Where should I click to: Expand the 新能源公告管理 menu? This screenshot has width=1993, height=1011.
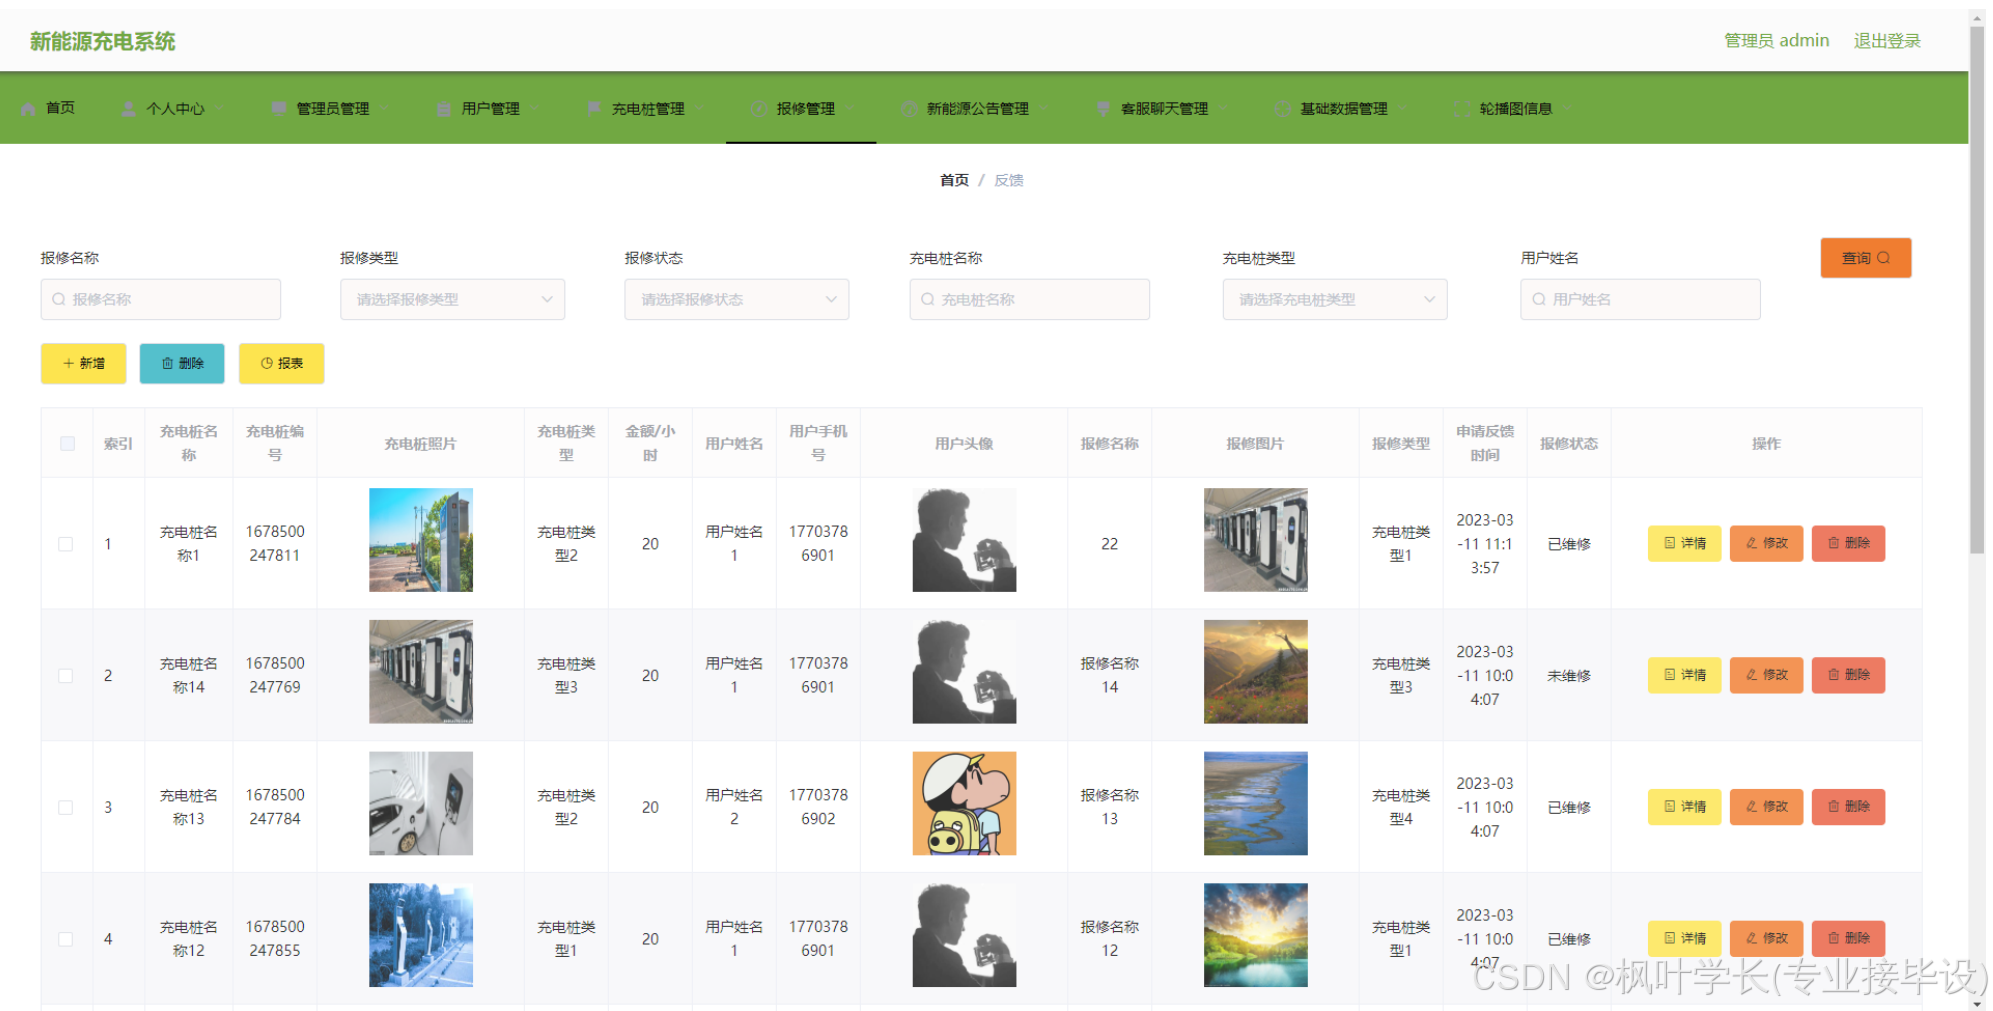(976, 108)
